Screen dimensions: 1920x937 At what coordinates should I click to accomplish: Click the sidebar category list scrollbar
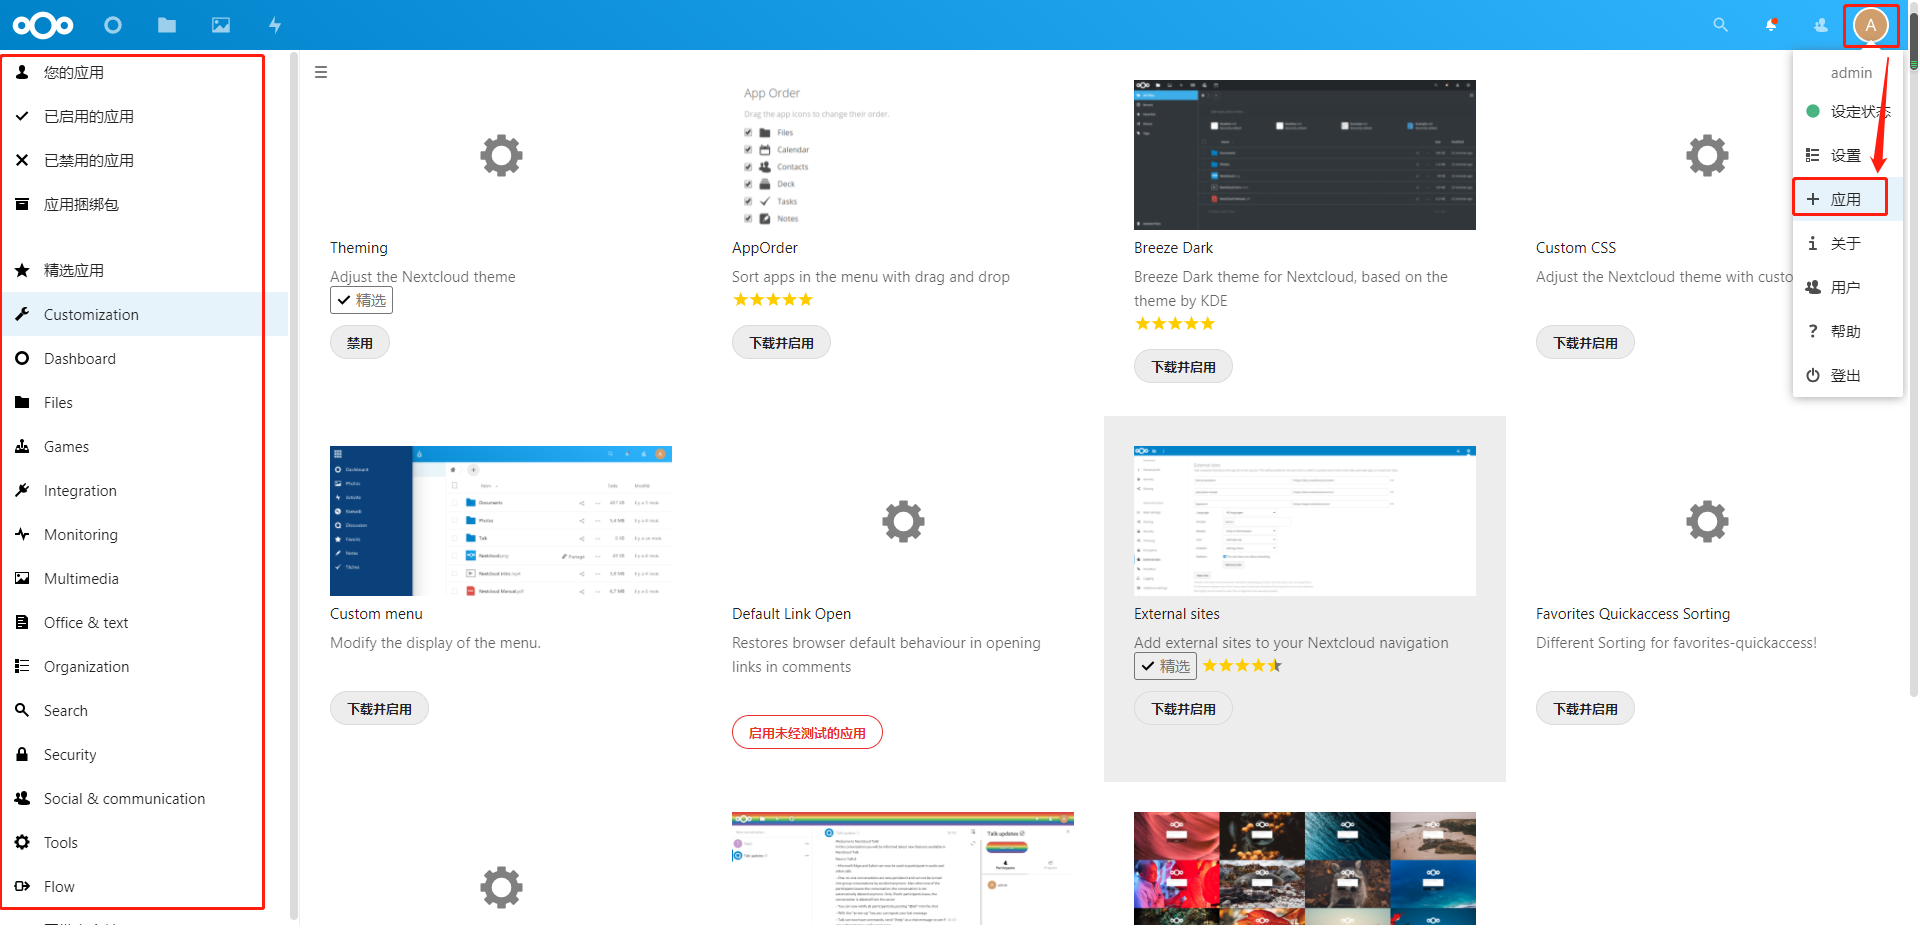tap(294, 485)
